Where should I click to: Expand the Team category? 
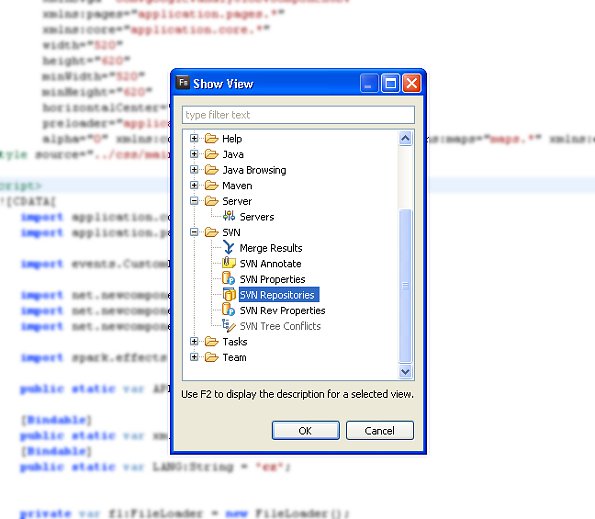click(194, 357)
